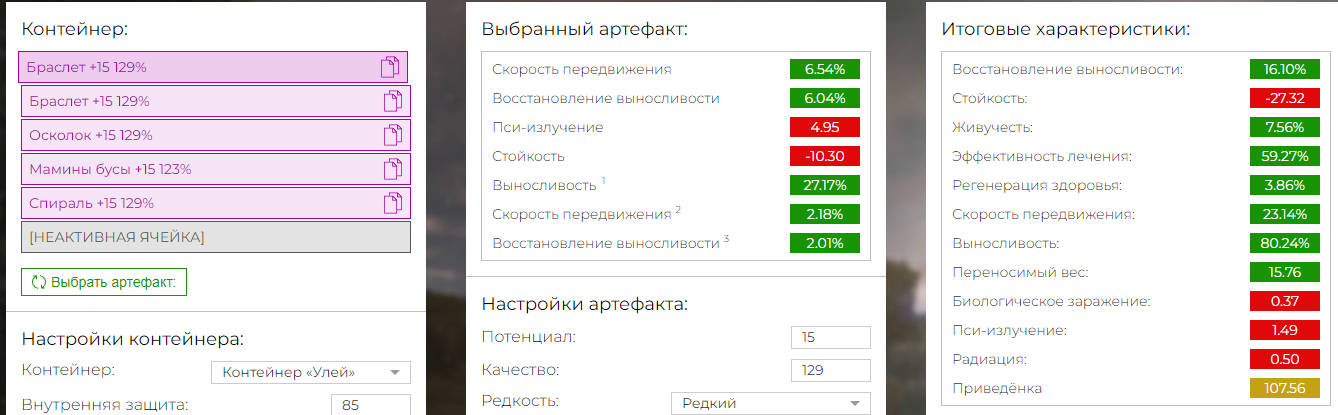Click the Стойкость red value -10.30

click(825, 156)
